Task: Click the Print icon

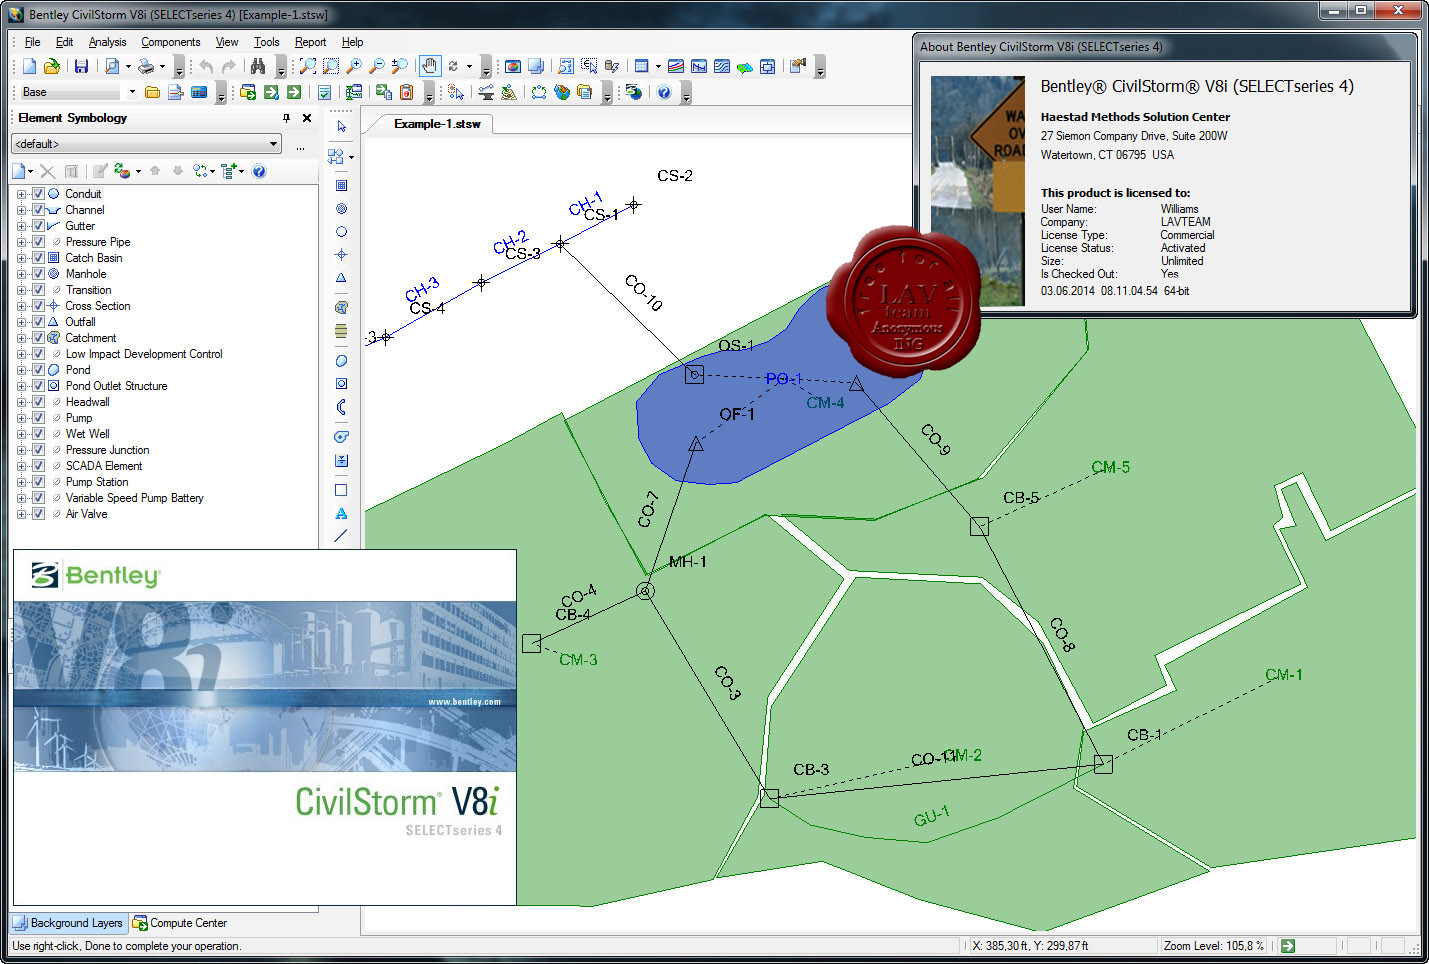Action: [147, 66]
